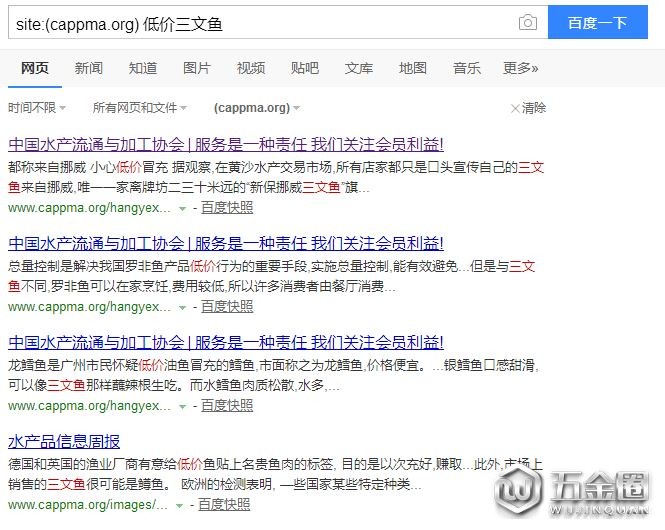Expand the arrow beside the 龙鳕鱼 result URL
This screenshot has height=530, width=665.
pos(182,407)
